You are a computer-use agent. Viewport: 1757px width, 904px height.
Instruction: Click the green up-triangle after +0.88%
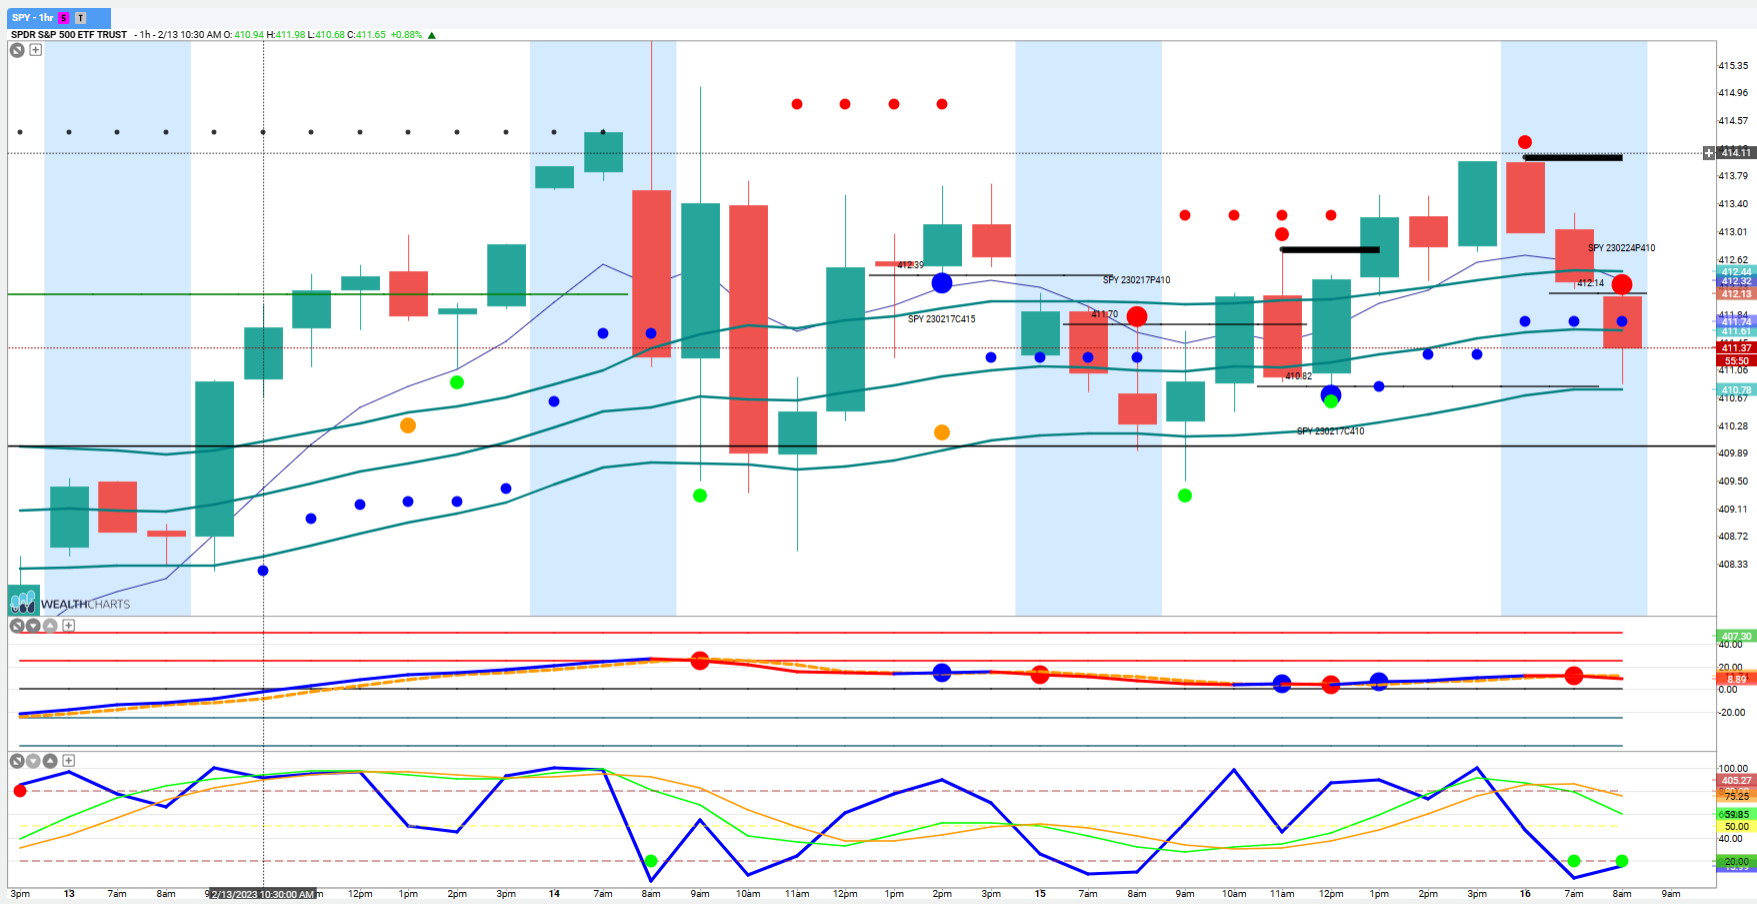coord(432,35)
